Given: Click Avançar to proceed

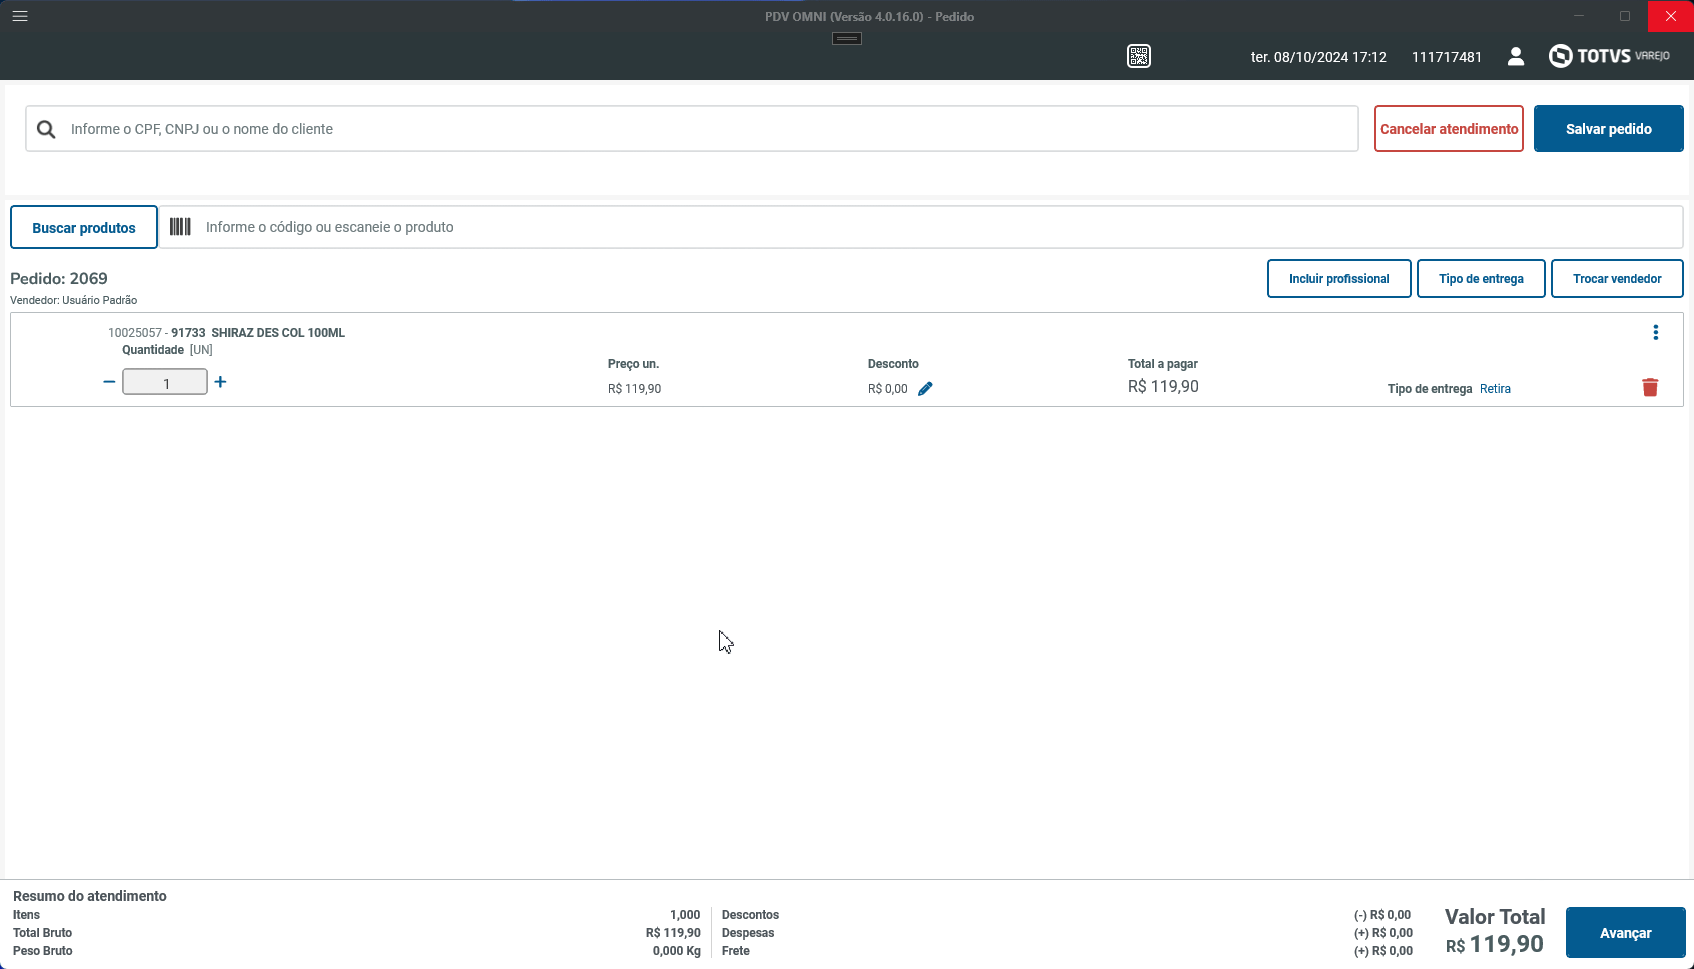Looking at the screenshot, I should 1626,933.
